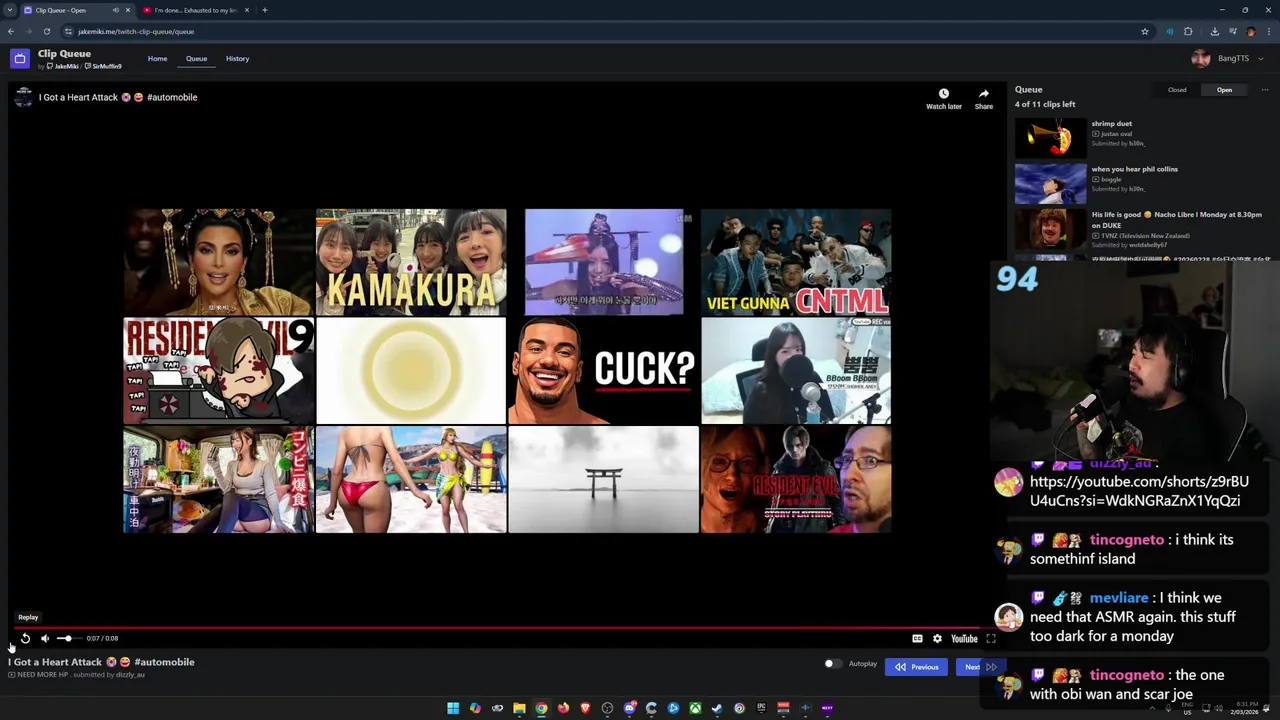
Task: Open the browser Downloads icon
Action: point(1214,31)
